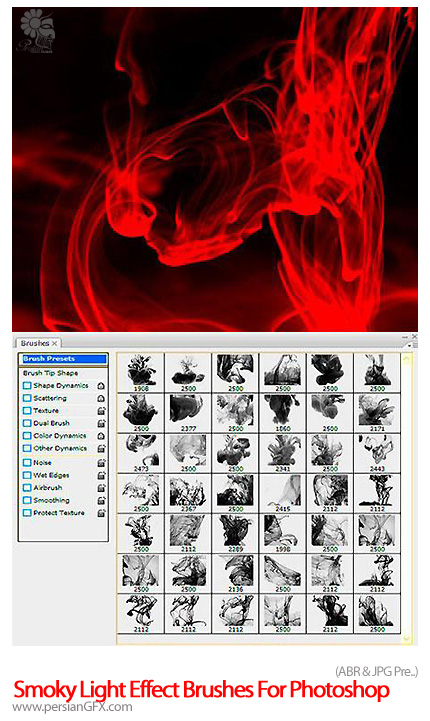Enable the Smoothing checkbox
430x721 pixels.
27,500
